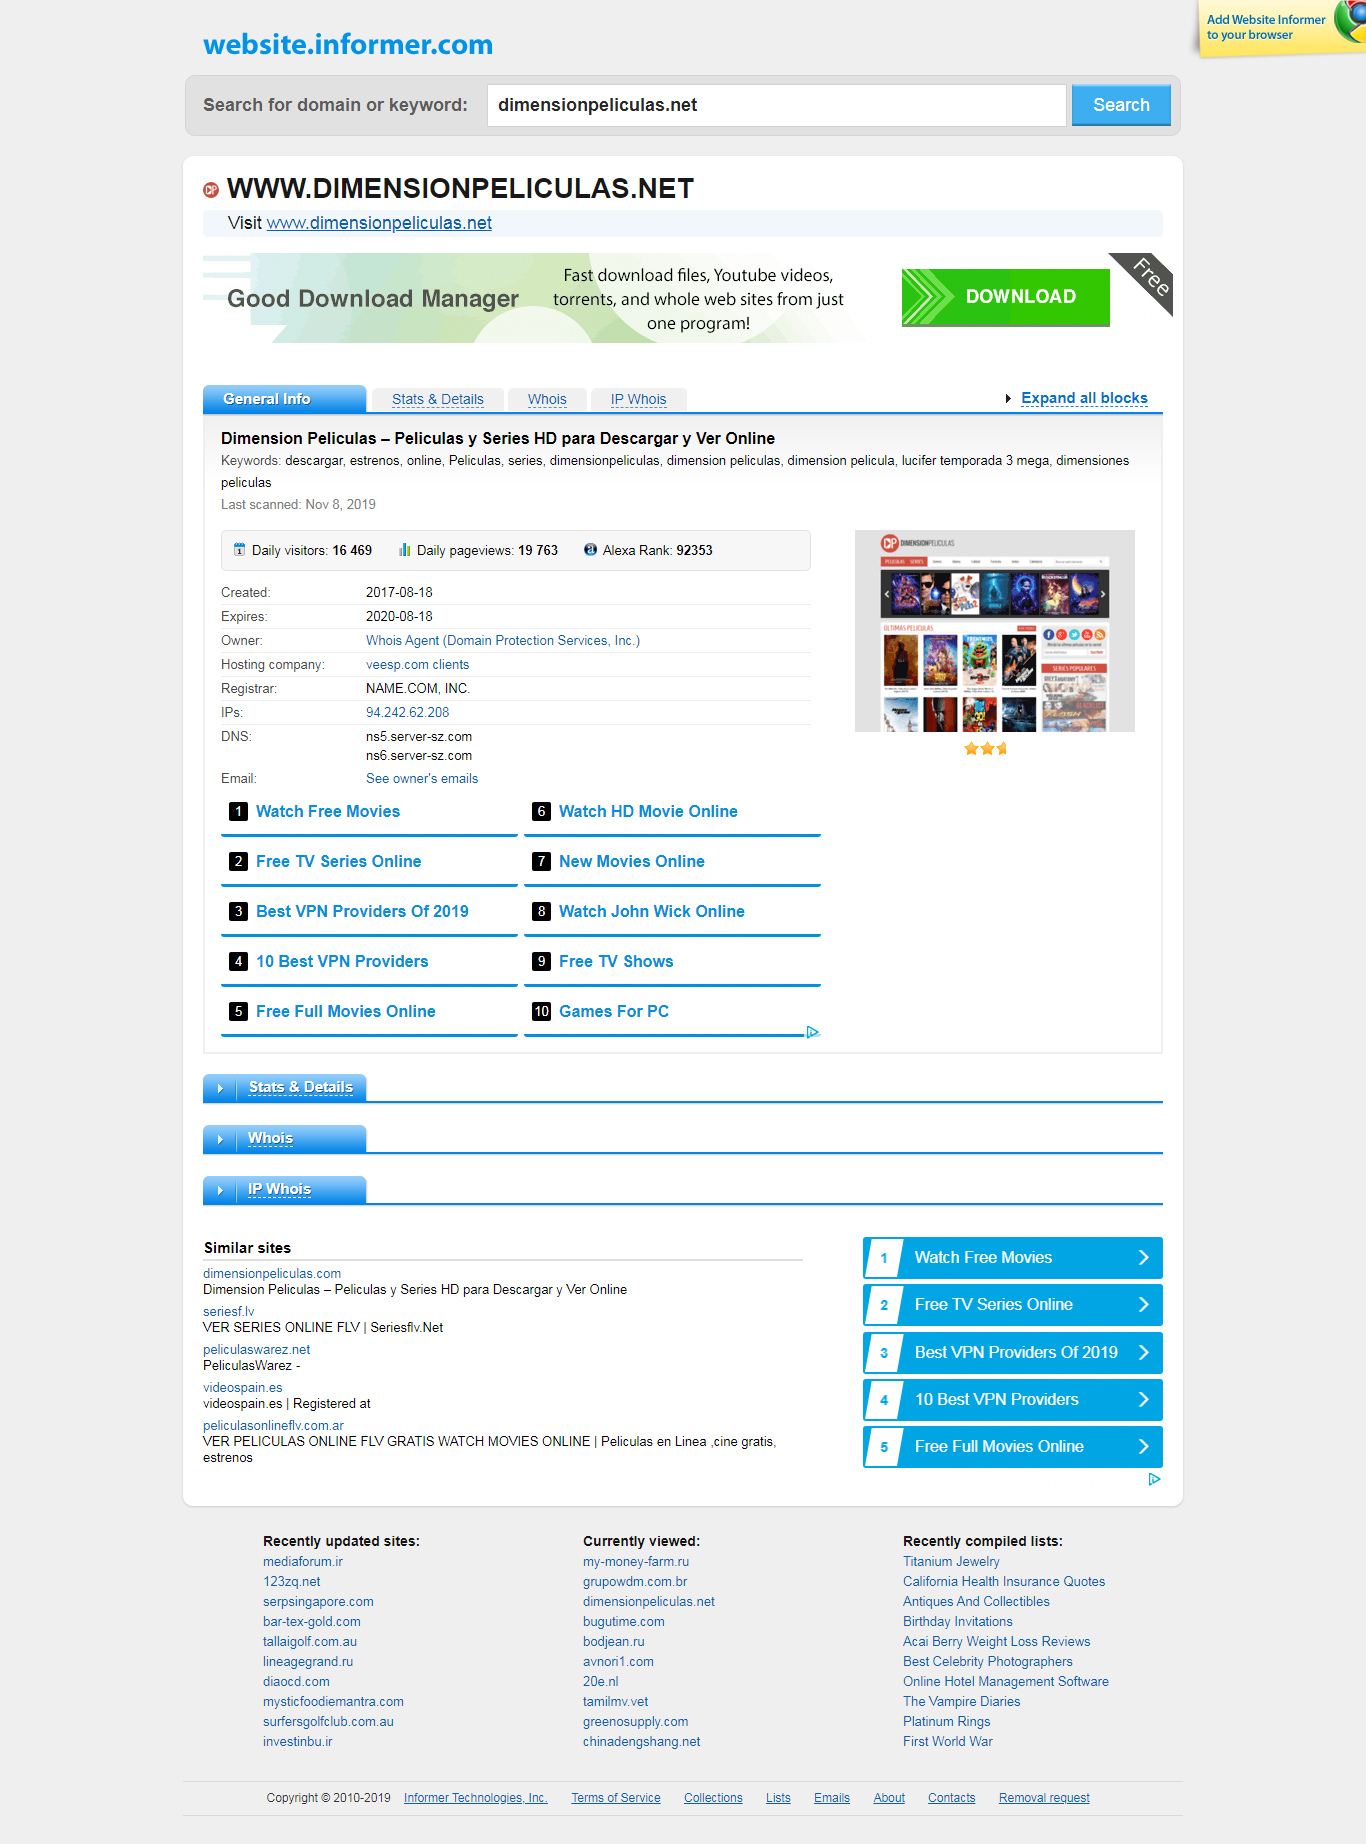Open Watch HD Movie Online ad link
This screenshot has width=1366, height=1844.
(648, 811)
